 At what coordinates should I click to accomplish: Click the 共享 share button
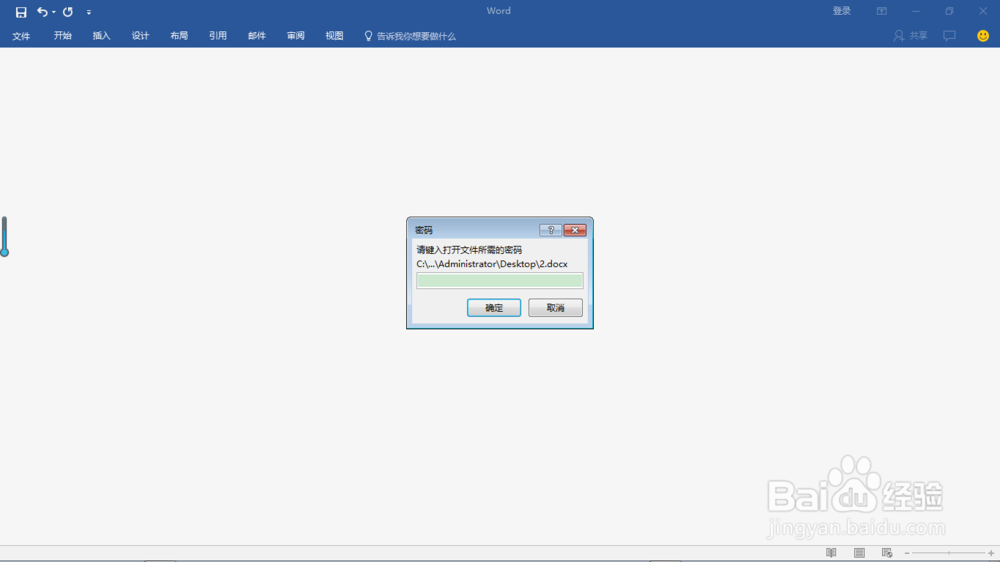tap(911, 36)
